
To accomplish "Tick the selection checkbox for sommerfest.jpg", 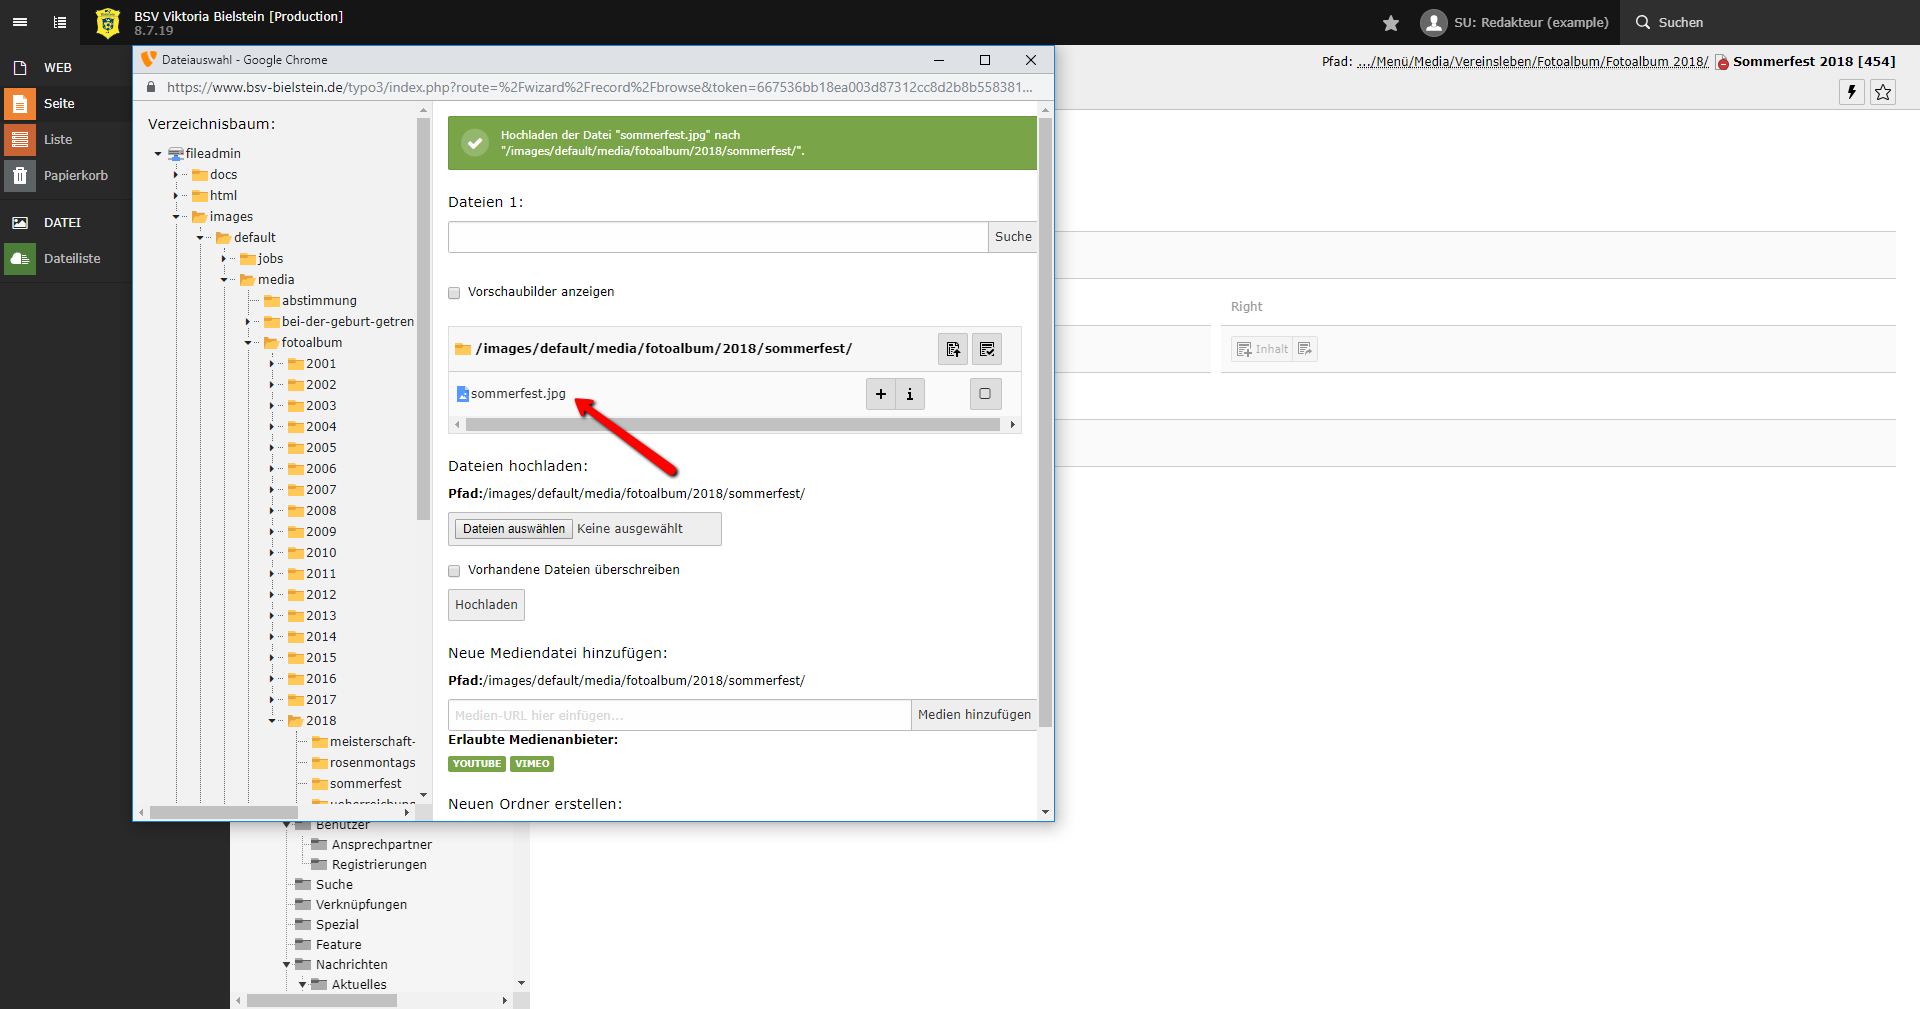I will point(985,394).
